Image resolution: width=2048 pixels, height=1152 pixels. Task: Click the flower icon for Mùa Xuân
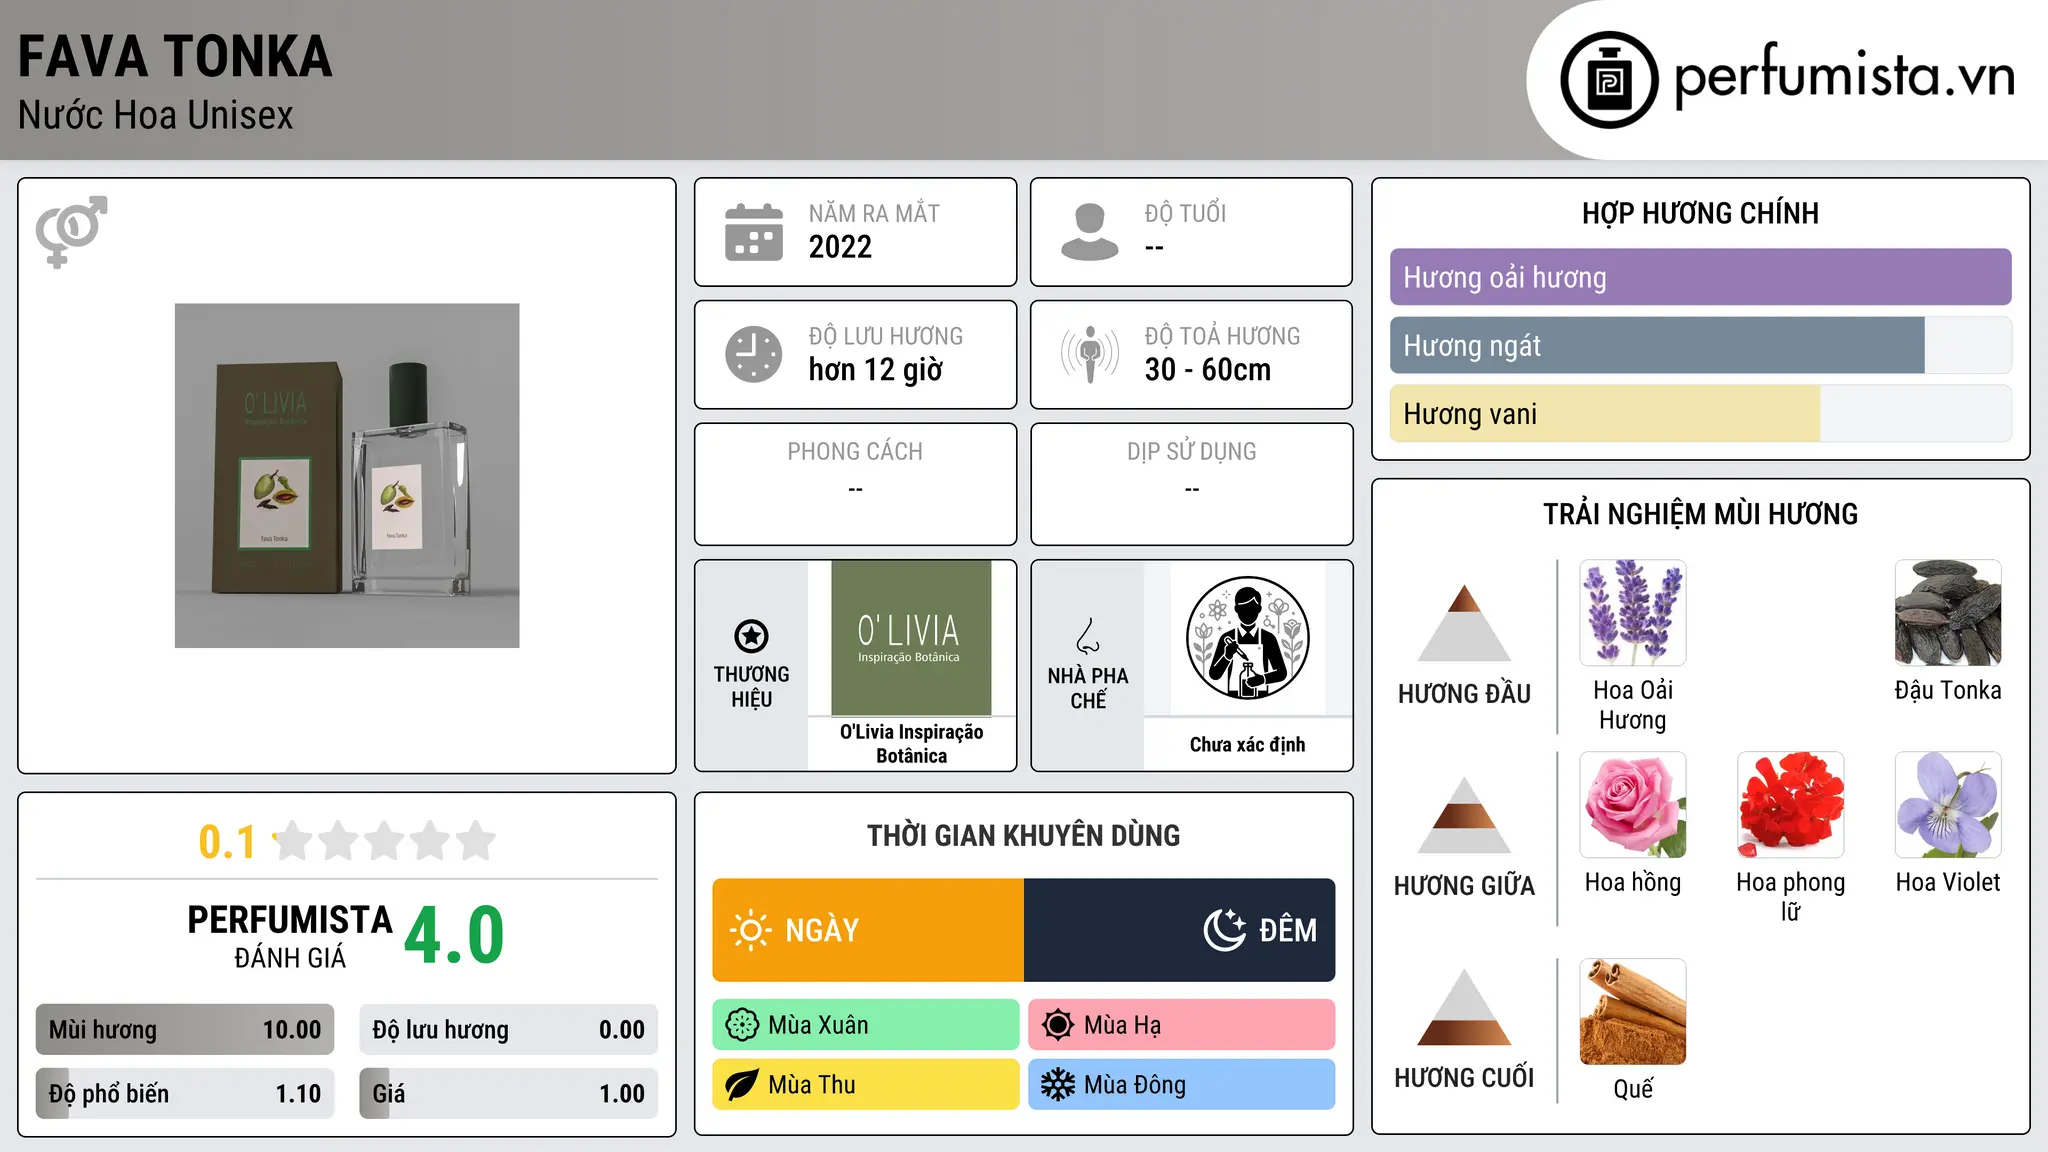click(742, 1025)
